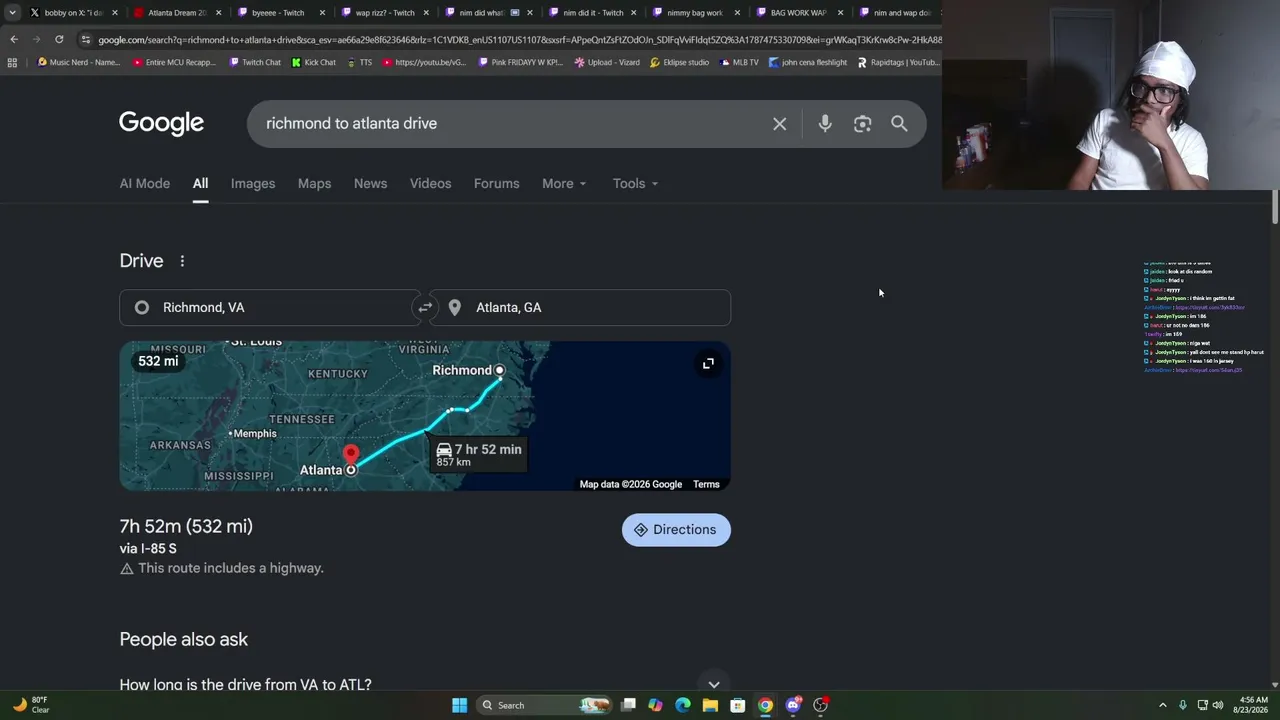Open the volume control in system tray
Viewport: 1280px width, 720px height.
tap(1218, 705)
